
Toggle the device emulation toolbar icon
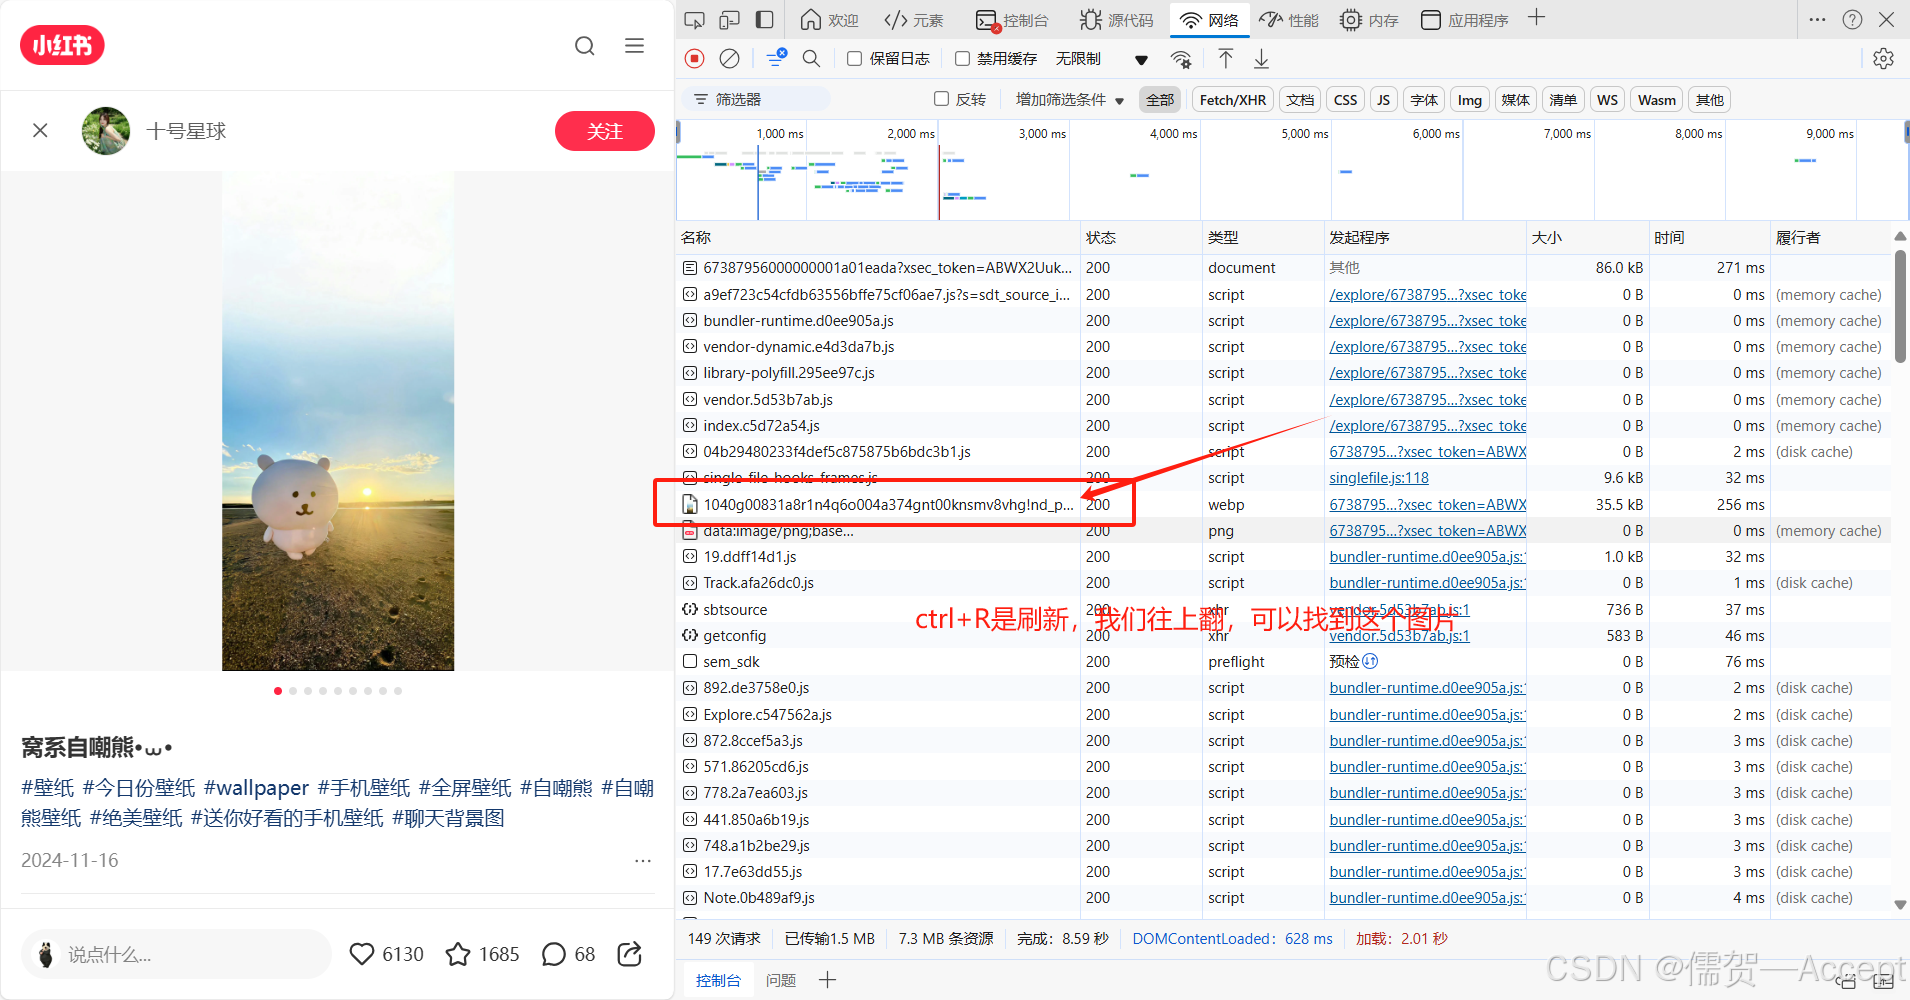click(x=729, y=19)
